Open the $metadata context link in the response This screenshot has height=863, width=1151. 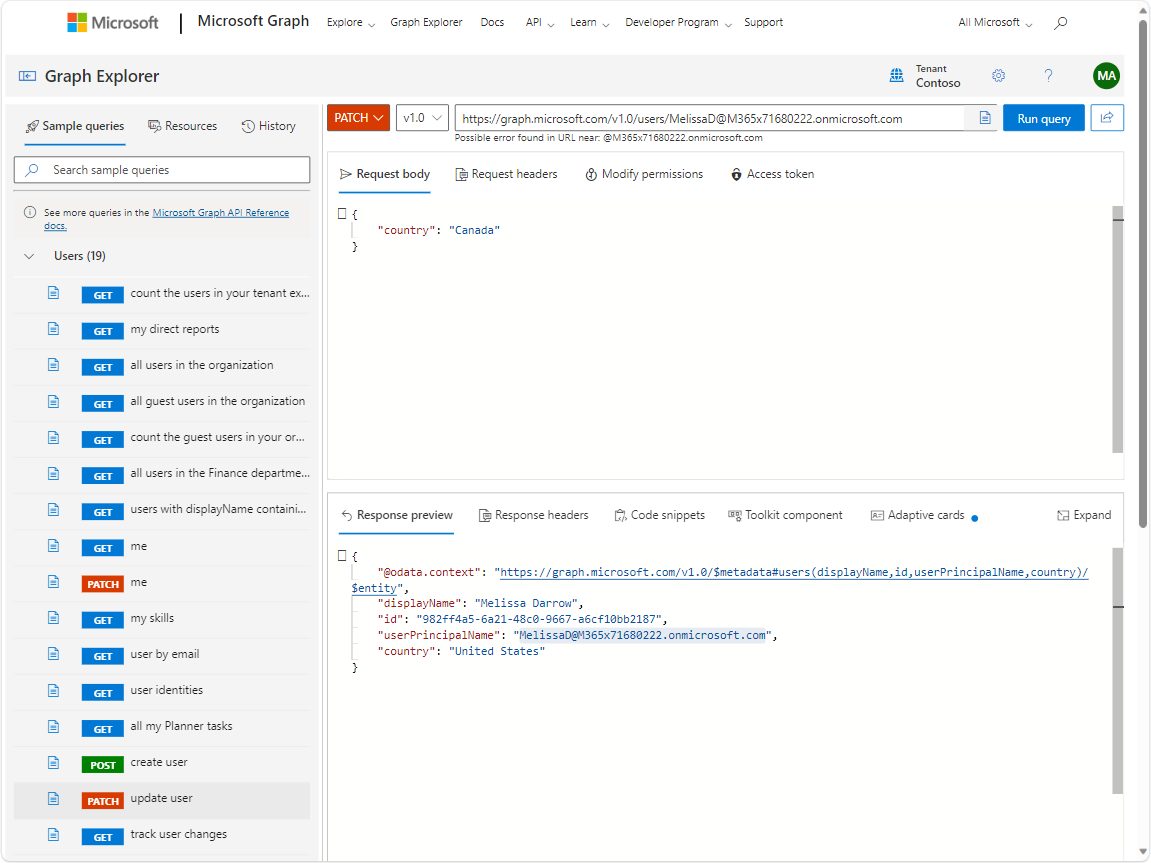coord(794,572)
